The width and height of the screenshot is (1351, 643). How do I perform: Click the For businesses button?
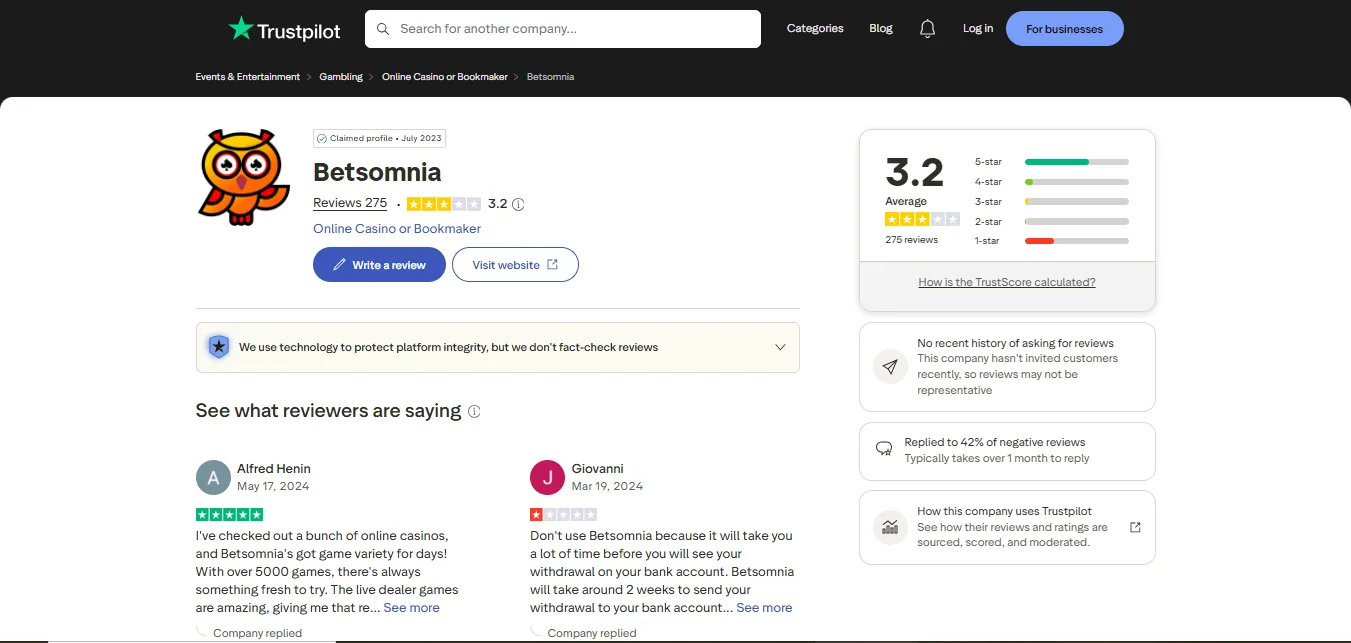pos(1065,29)
